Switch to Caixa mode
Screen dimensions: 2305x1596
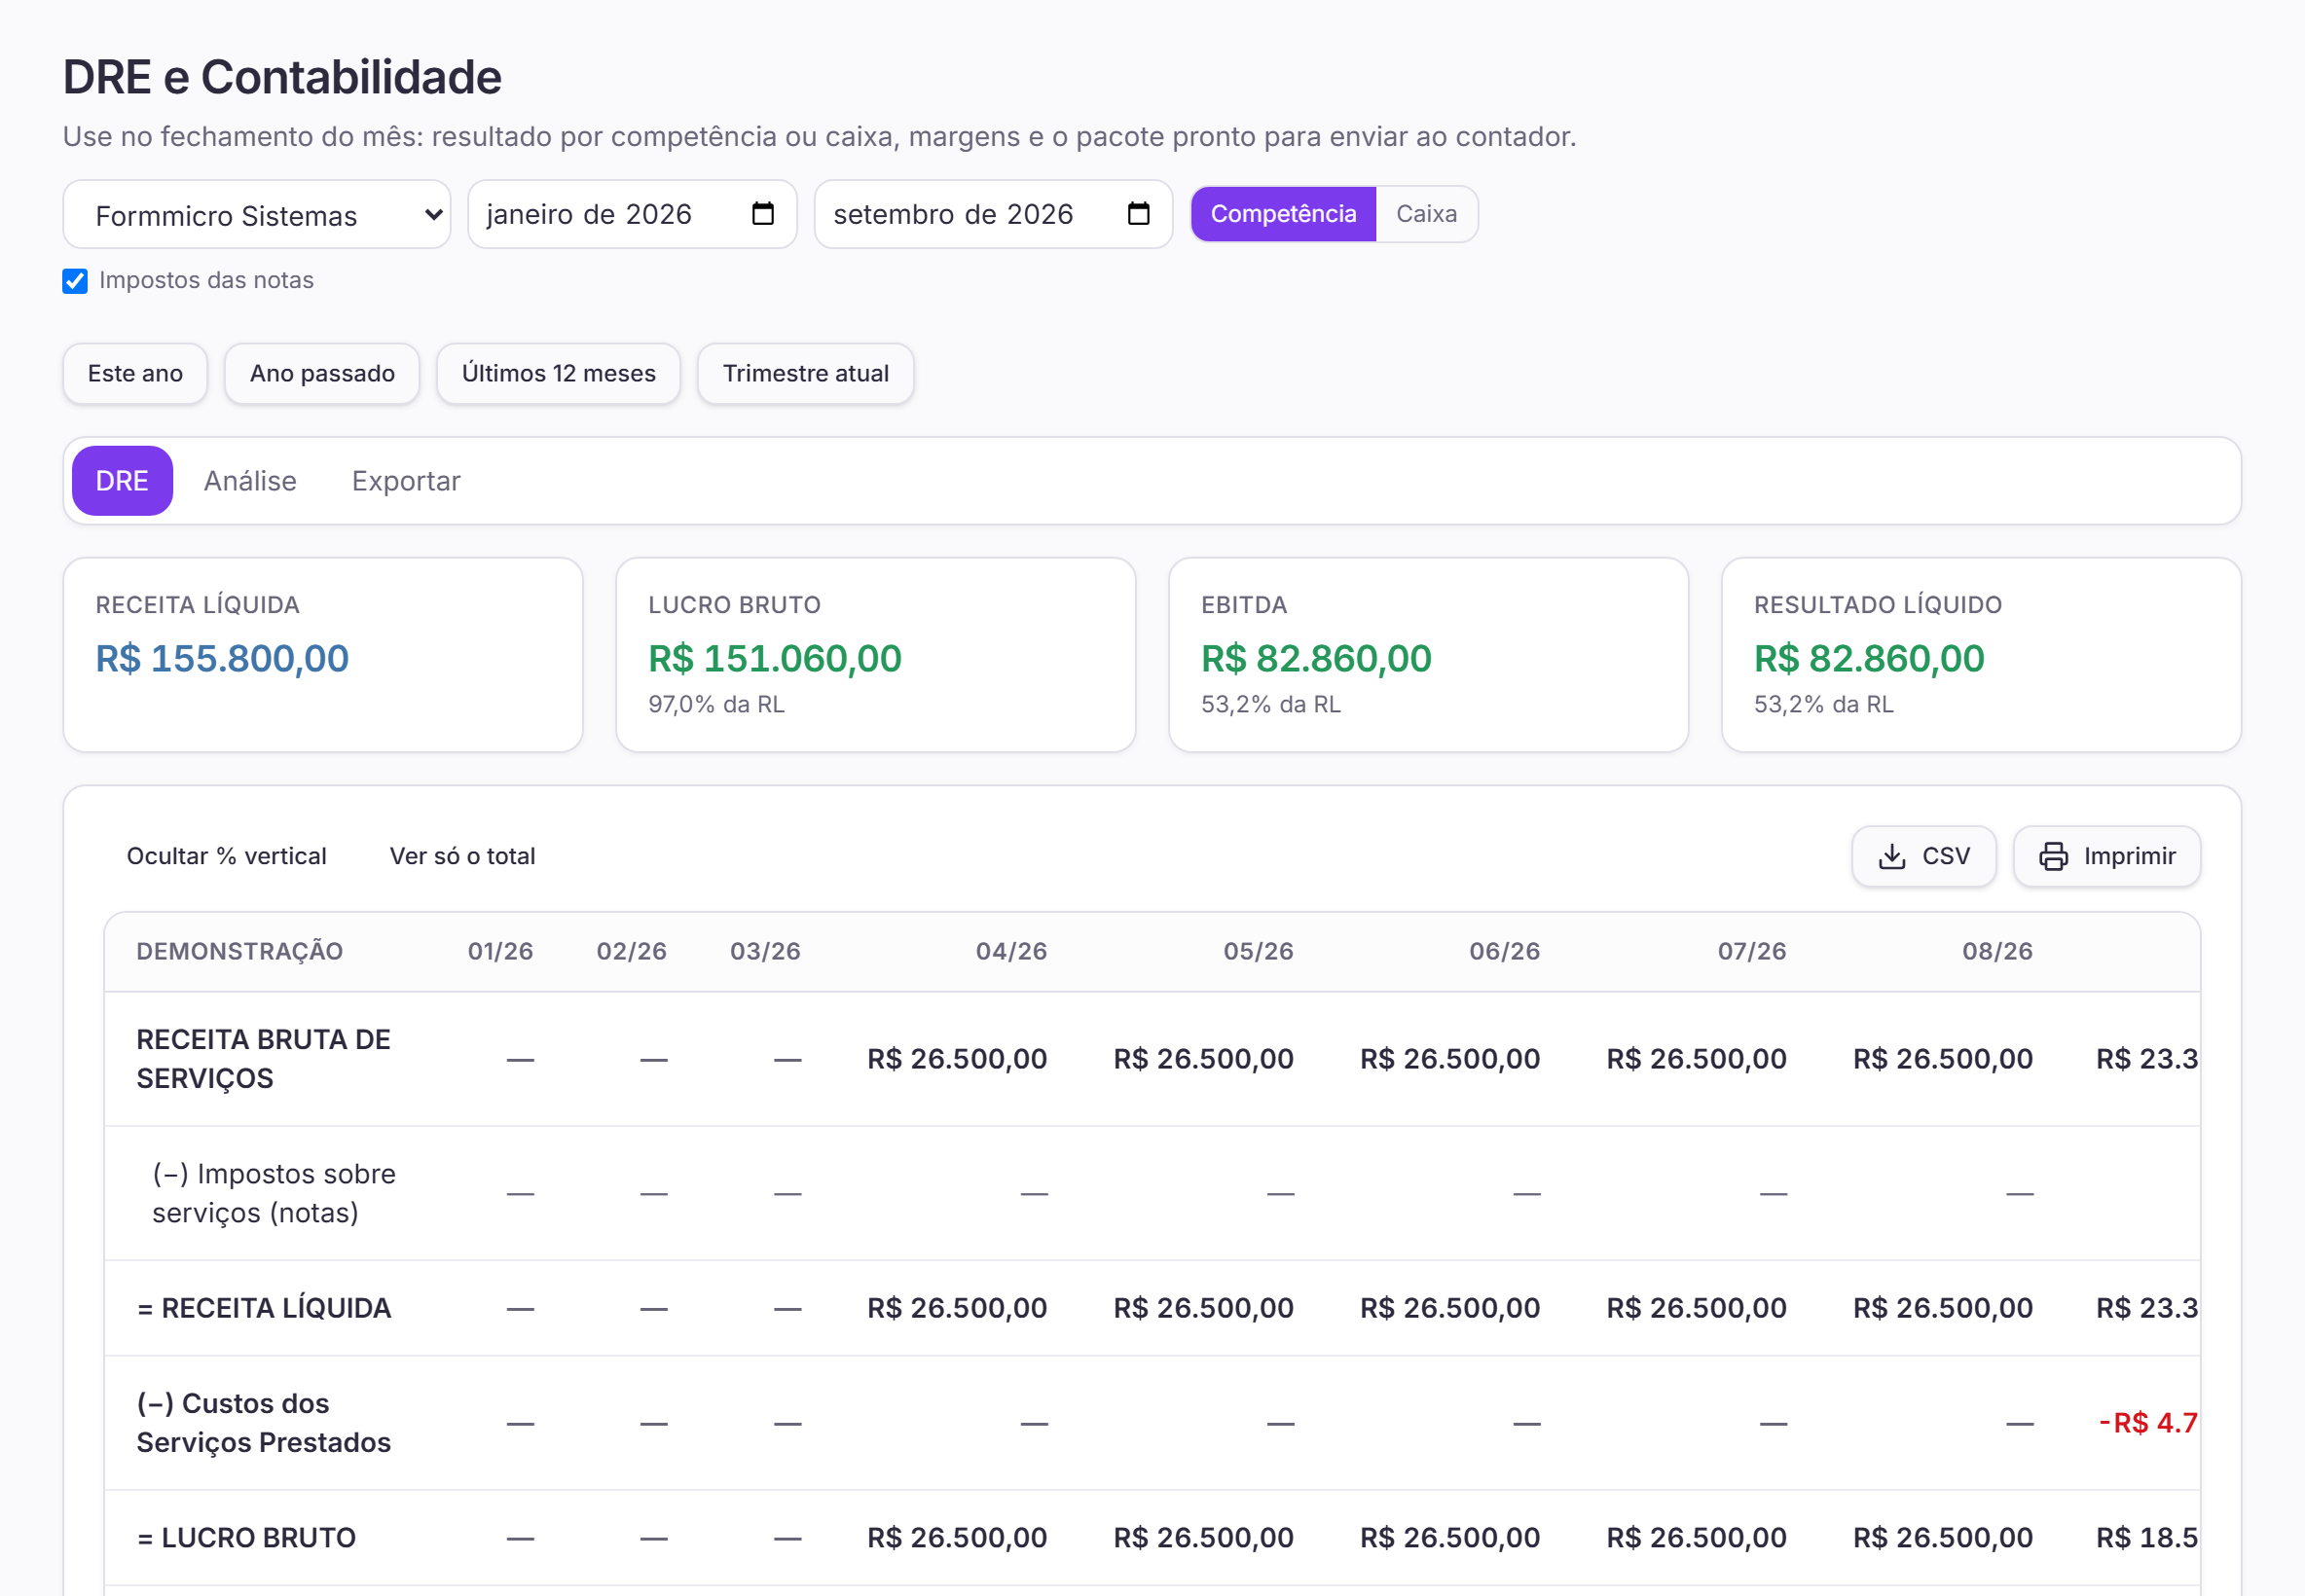tap(1426, 214)
